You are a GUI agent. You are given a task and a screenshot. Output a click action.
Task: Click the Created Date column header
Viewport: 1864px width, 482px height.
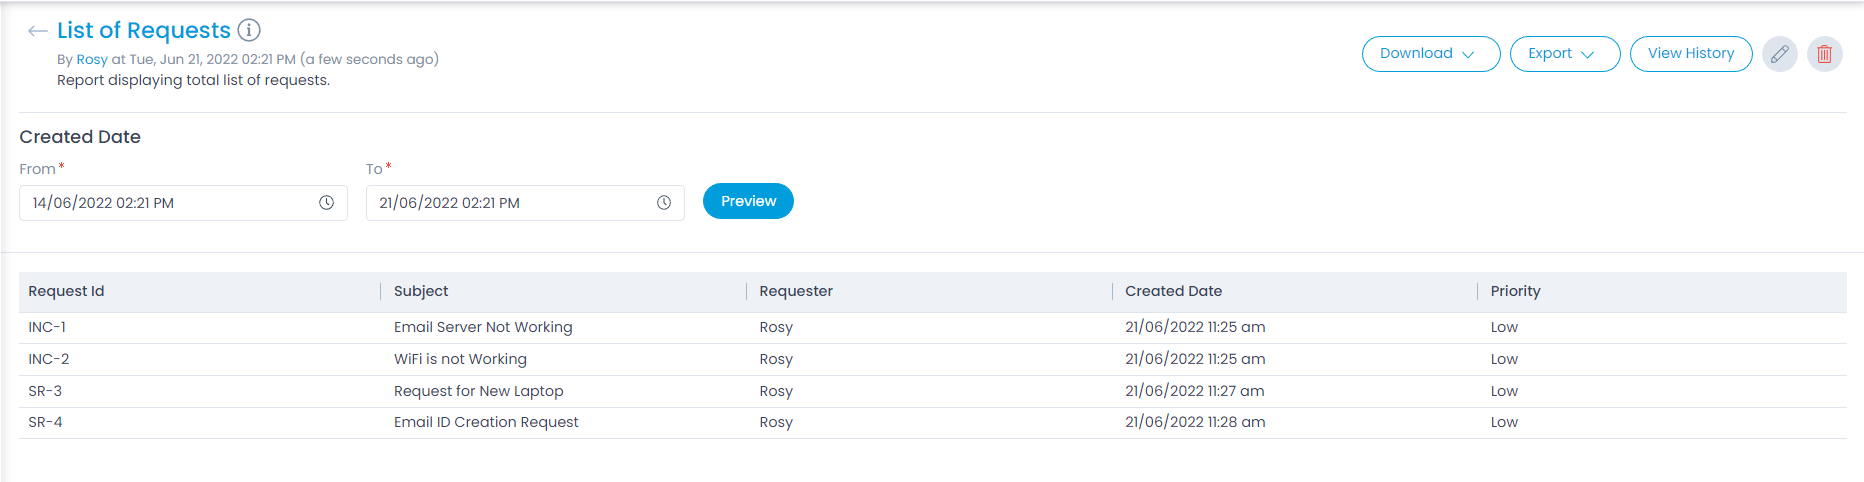(x=1173, y=291)
